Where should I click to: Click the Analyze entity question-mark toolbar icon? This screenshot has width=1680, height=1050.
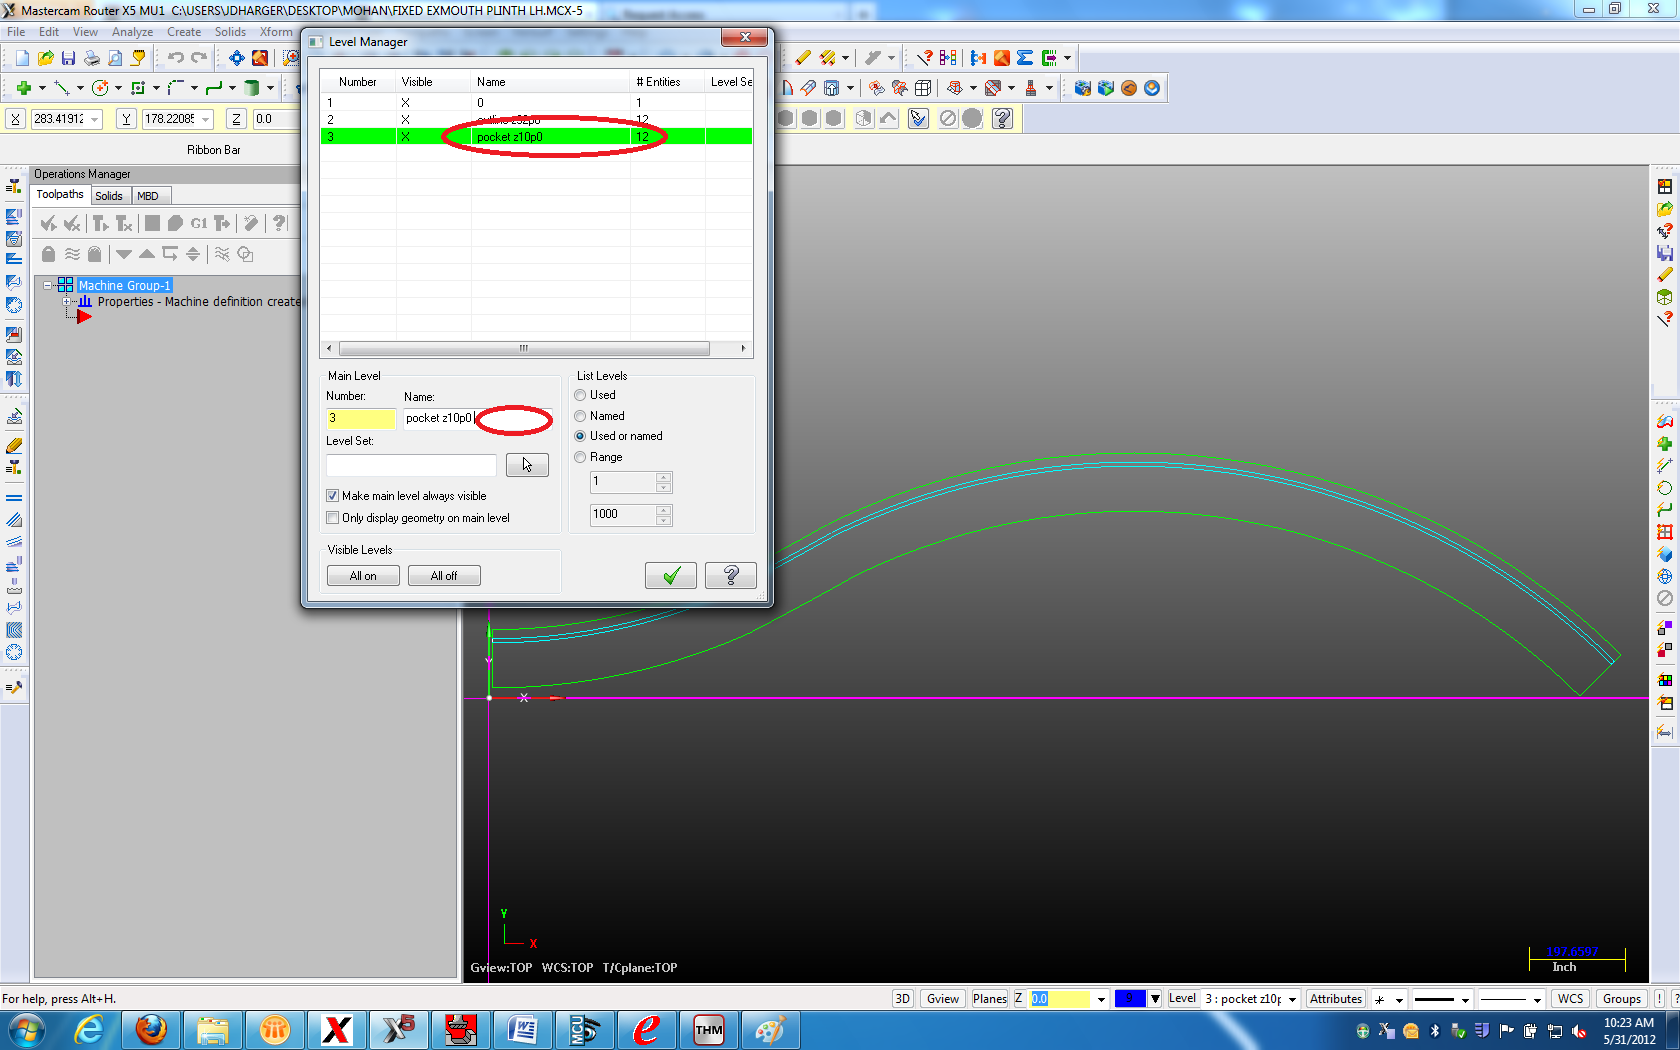tap(924, 58)
